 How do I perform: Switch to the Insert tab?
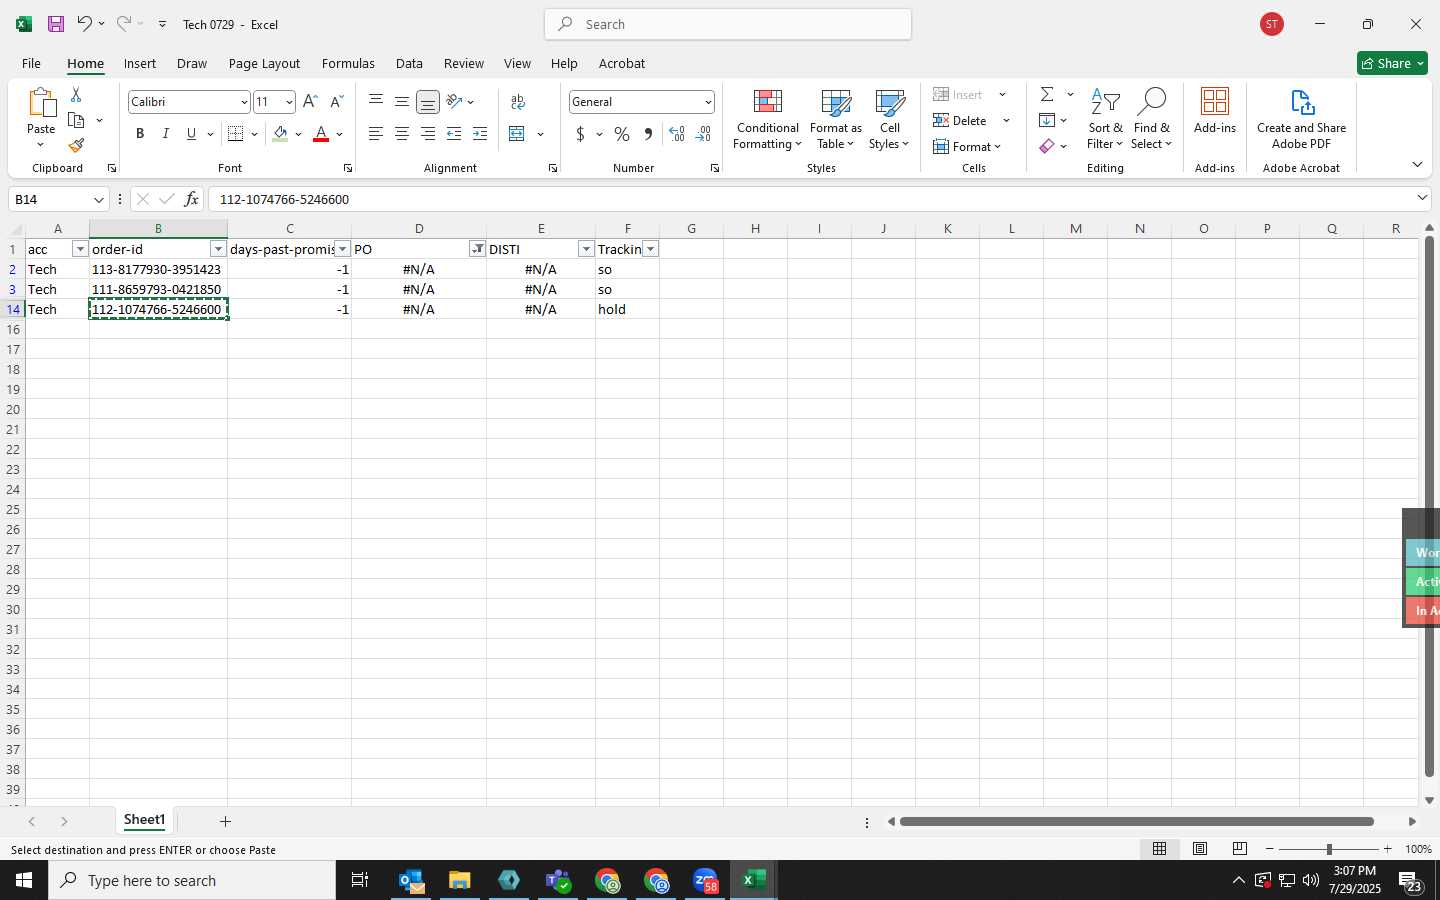140,63
